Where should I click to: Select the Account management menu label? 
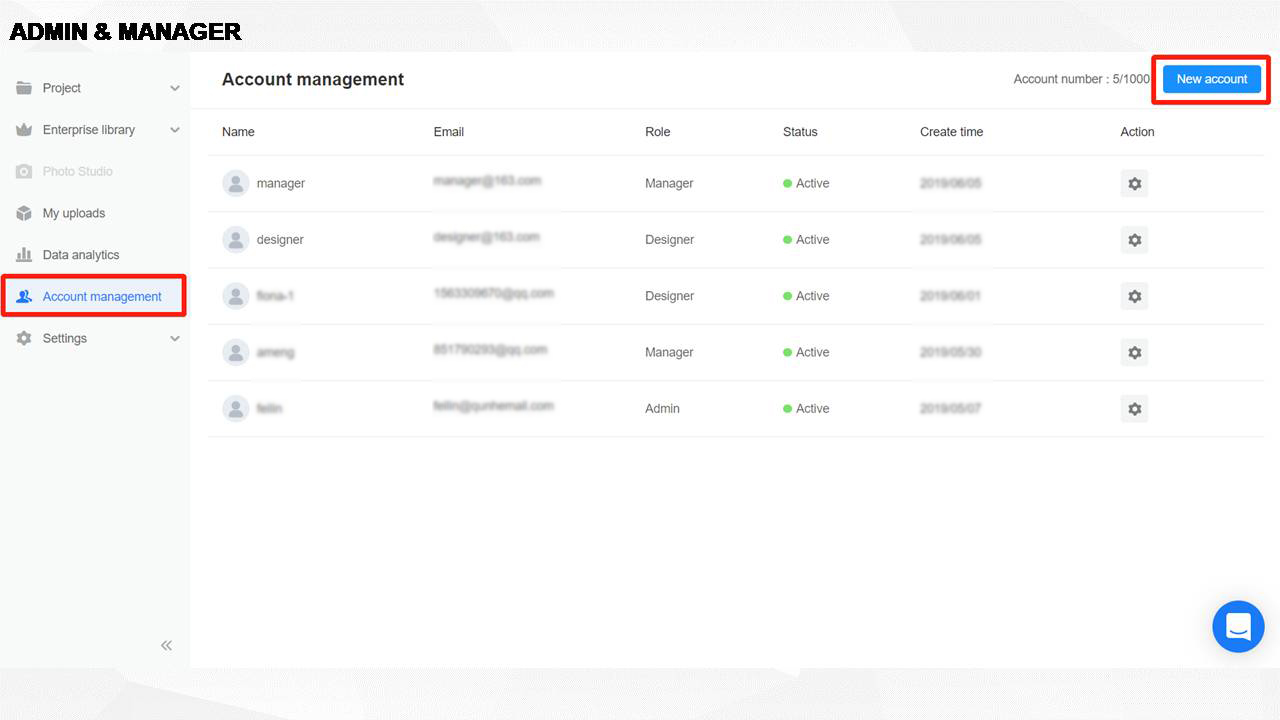[x=102, y=297]
